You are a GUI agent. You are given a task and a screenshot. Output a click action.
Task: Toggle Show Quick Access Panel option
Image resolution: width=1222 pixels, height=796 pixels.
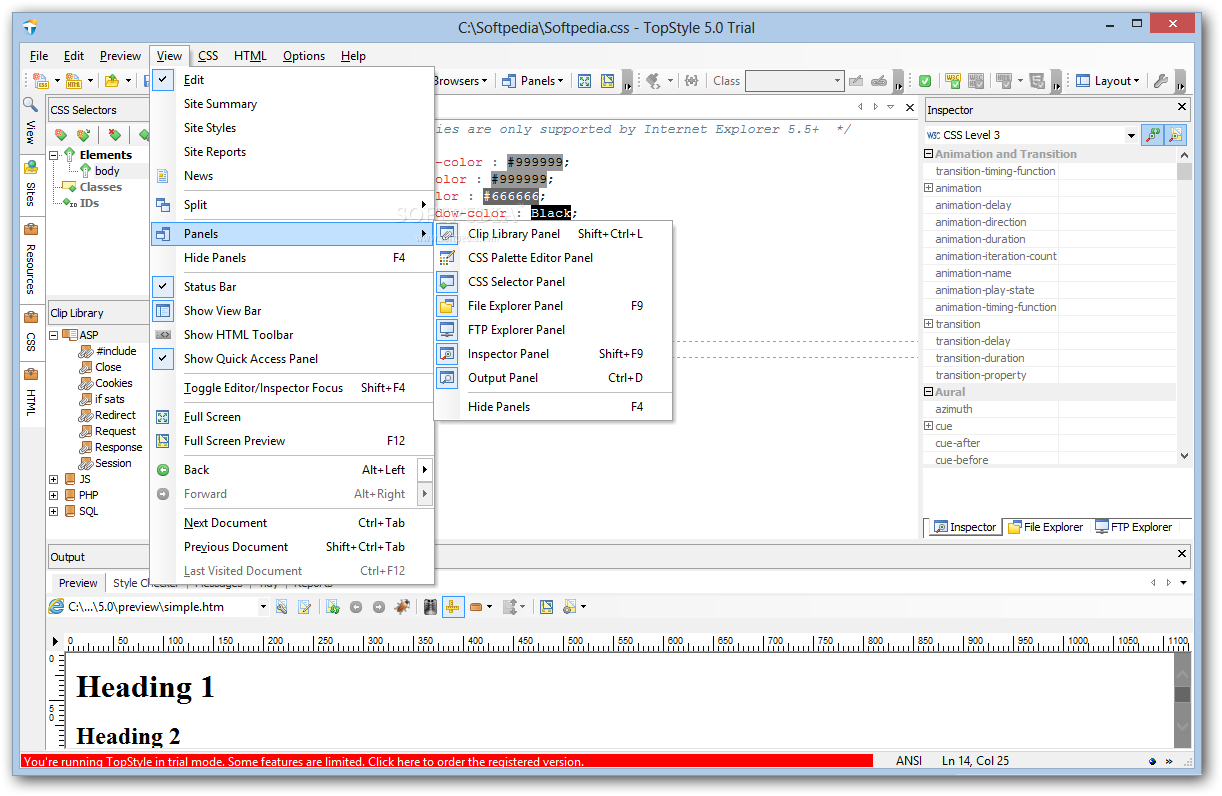click(163, 359)
